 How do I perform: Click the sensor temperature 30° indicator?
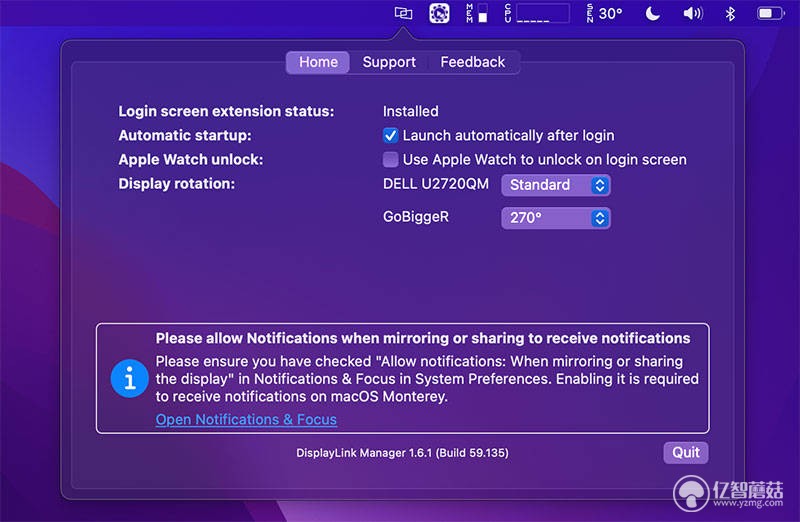point(605,13)
